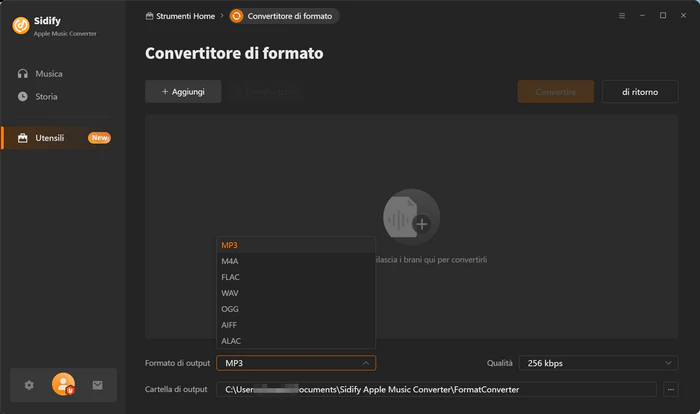Click the Aggiungi button to add files

point(183,92)
